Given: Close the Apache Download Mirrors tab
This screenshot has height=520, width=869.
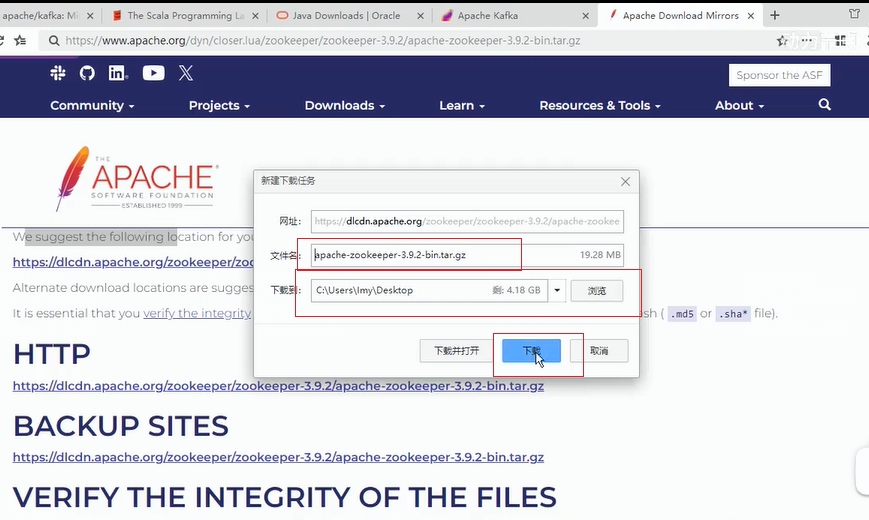Looking at the screenshot, I should tap(750, 16).
